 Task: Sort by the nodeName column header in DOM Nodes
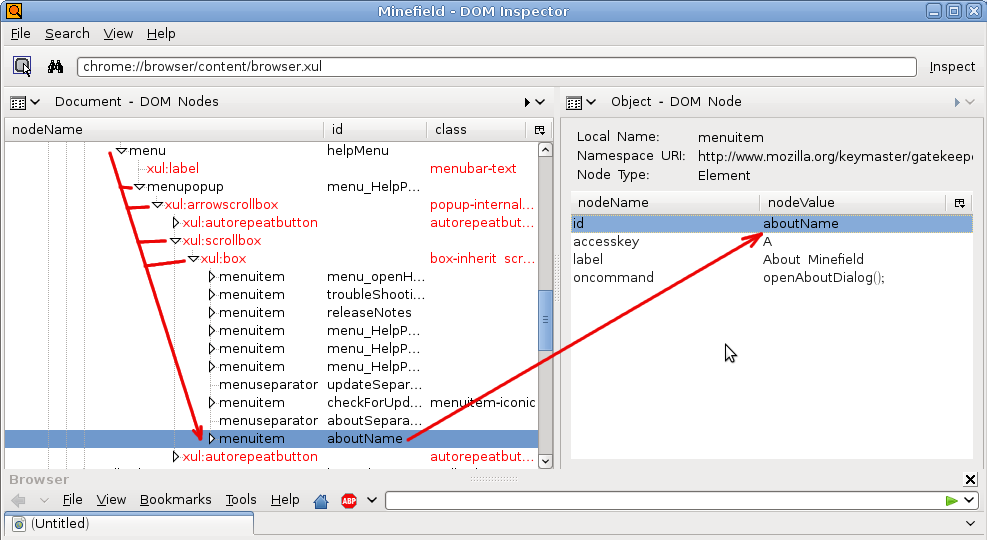[164, 130]
